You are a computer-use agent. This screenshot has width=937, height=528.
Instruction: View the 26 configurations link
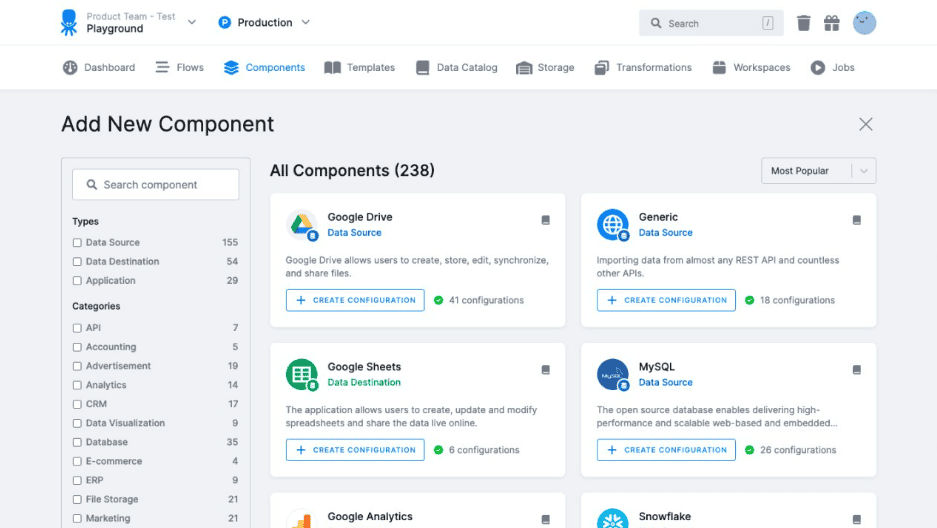click(x=798, y=450)
